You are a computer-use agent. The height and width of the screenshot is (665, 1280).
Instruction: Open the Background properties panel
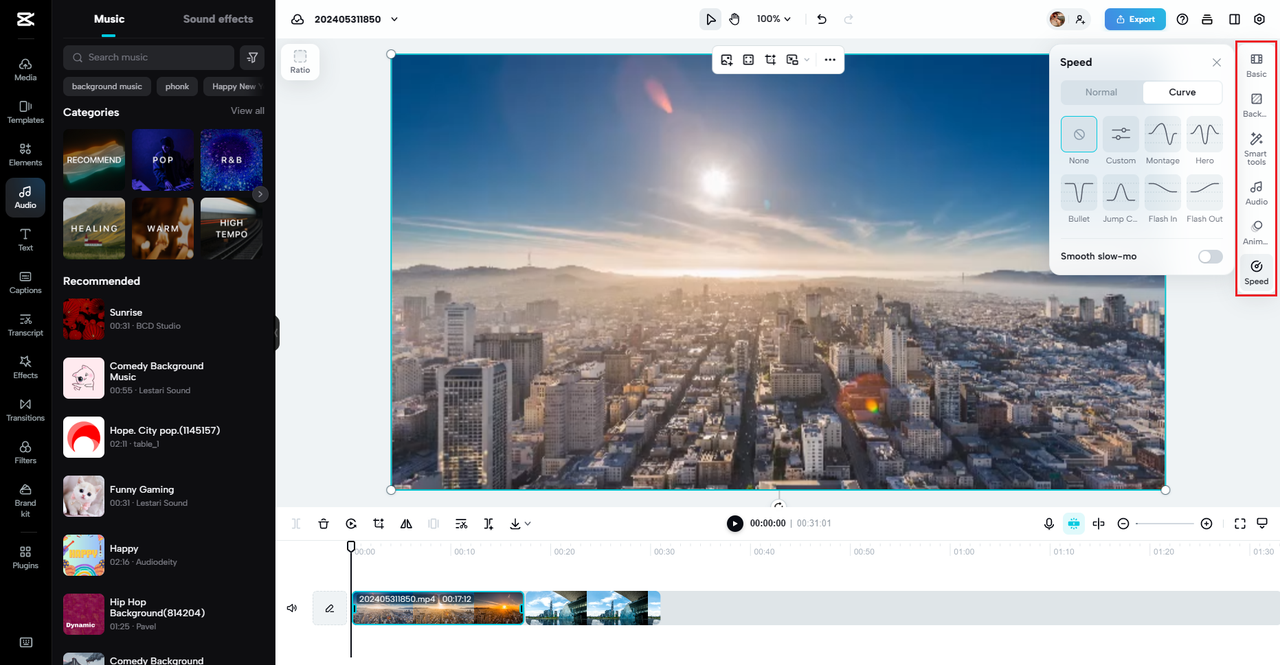click(1256, 105)
